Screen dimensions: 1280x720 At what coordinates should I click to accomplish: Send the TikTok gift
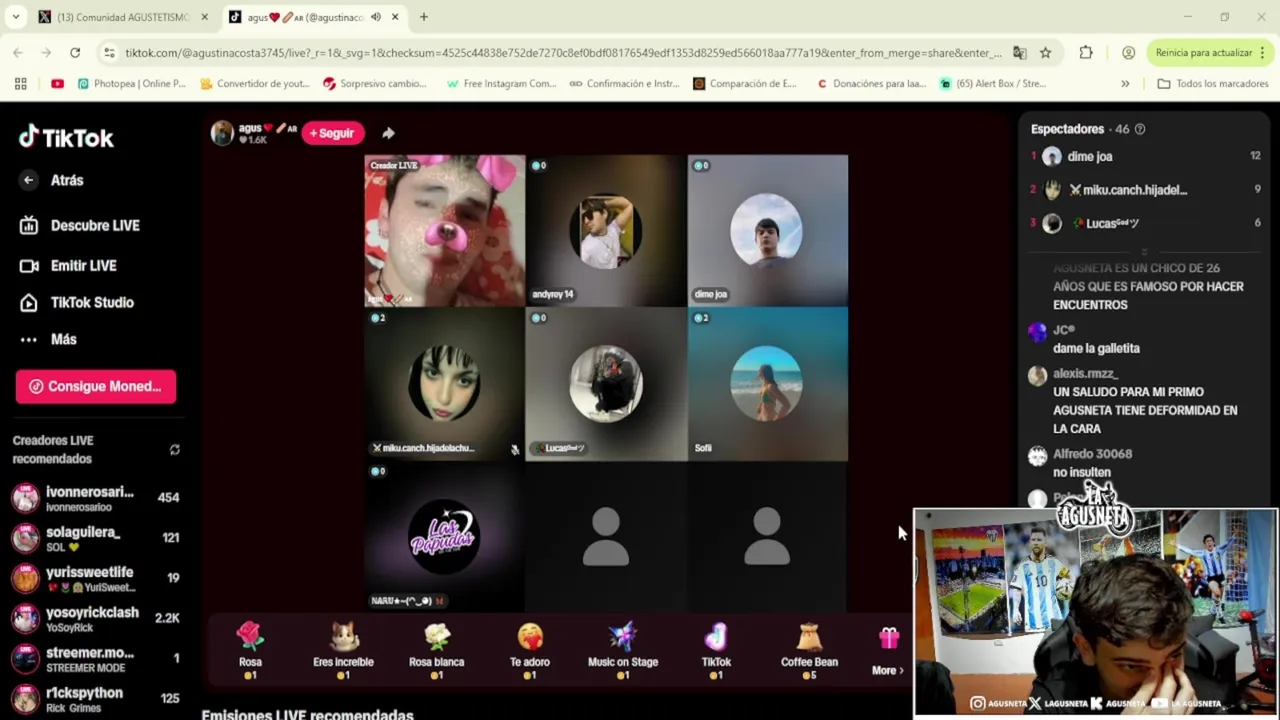tap(716, 651)
